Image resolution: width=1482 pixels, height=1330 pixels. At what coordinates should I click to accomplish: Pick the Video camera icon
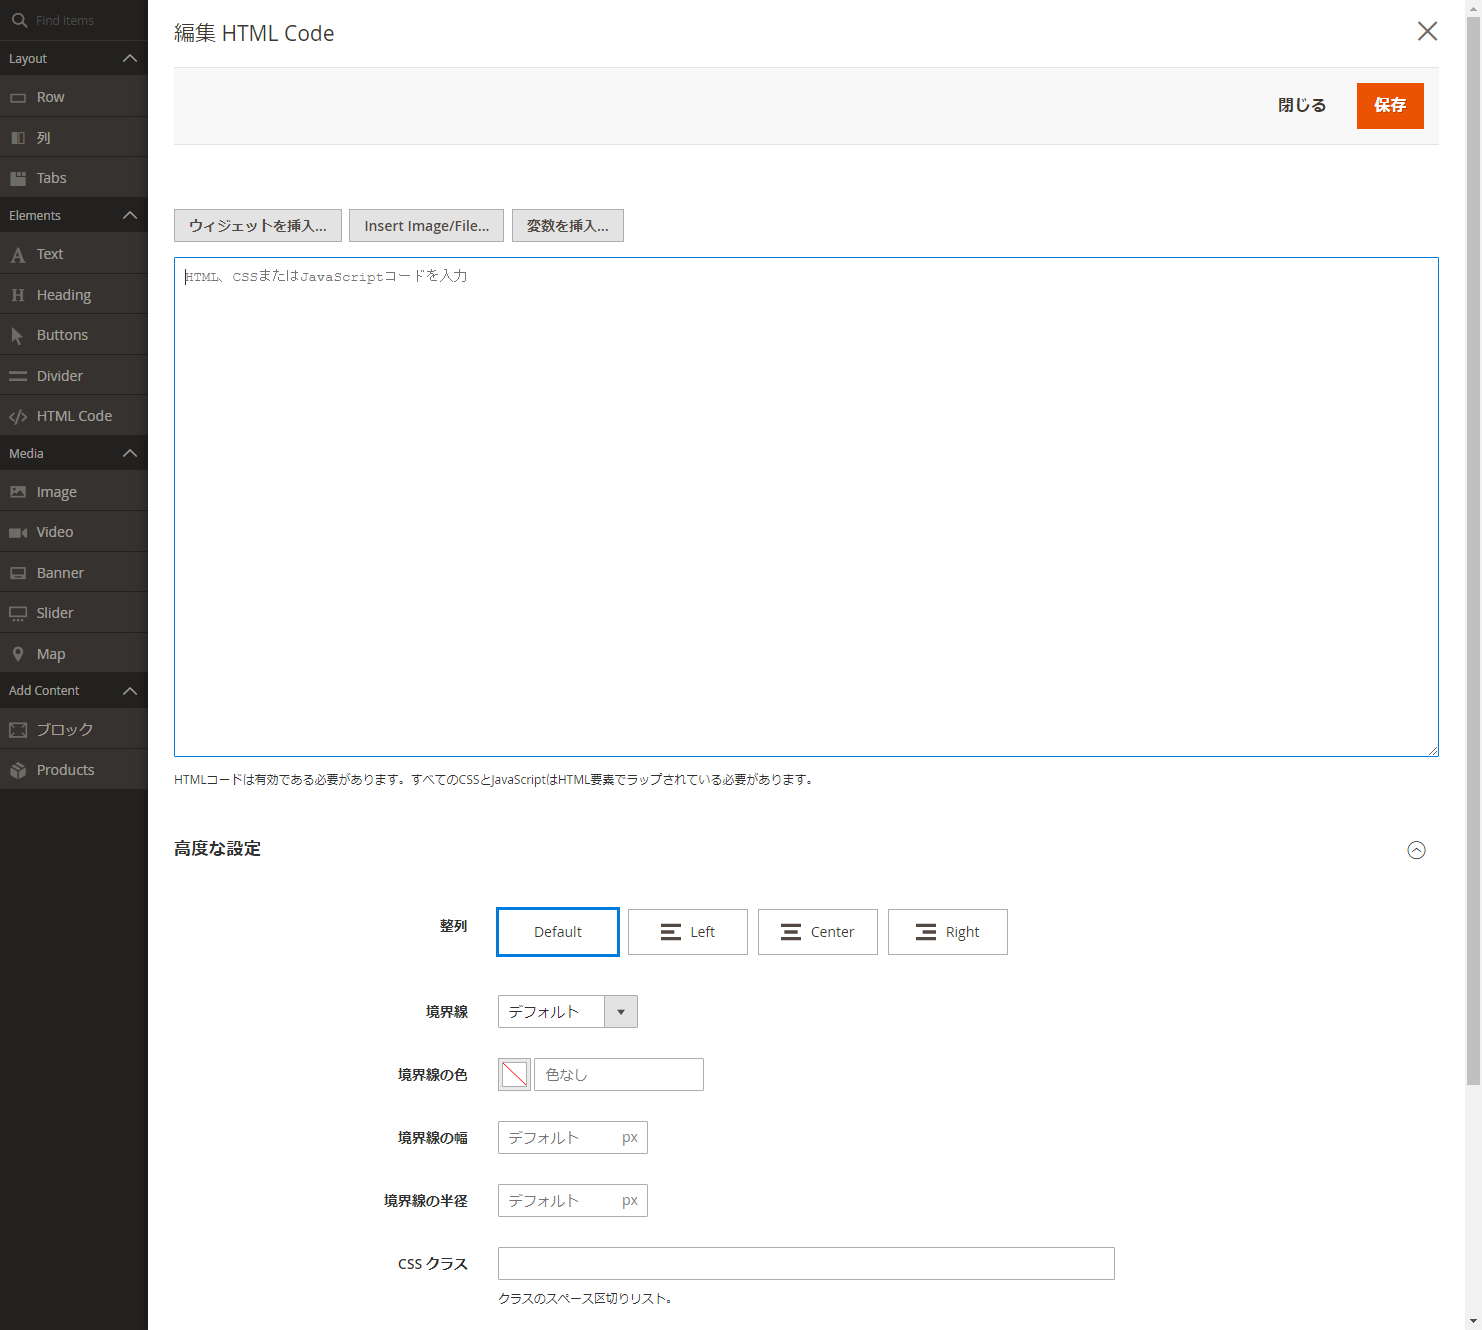coord(18,533)
